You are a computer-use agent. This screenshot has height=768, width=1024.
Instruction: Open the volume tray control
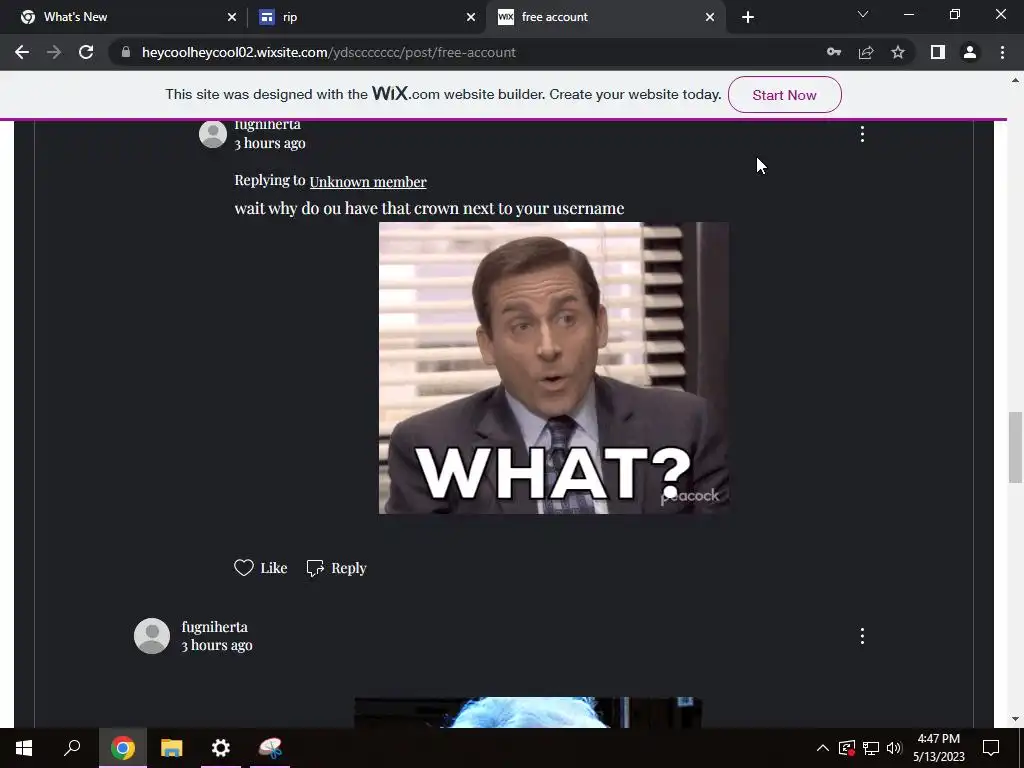pyautogui.click(x=895, y=748)
